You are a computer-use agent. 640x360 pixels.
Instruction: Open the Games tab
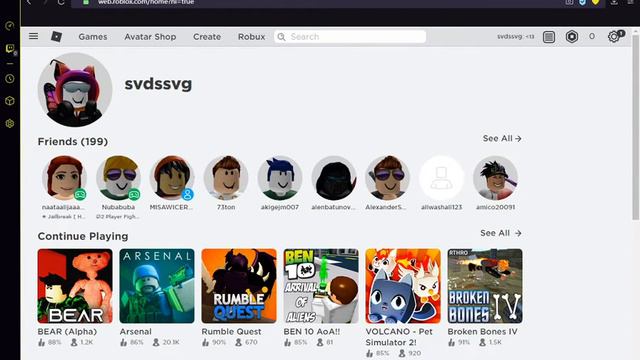tap(93, 37)
